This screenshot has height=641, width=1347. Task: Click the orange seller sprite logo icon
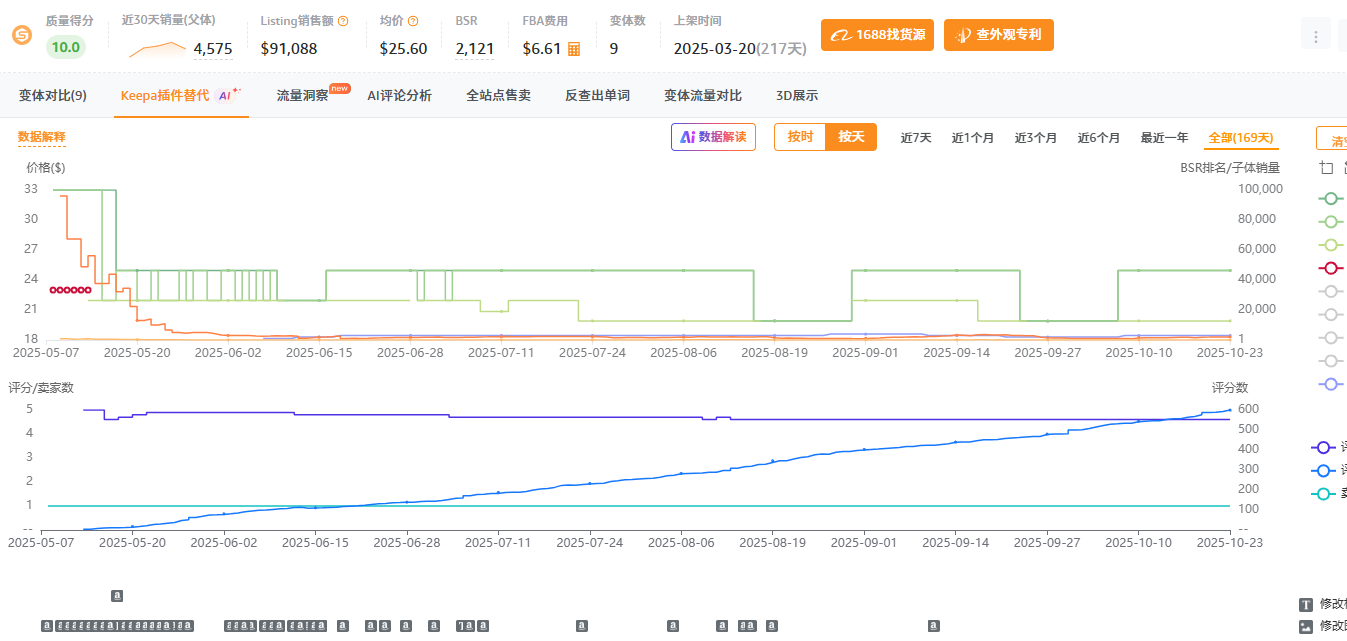[22, 36]
